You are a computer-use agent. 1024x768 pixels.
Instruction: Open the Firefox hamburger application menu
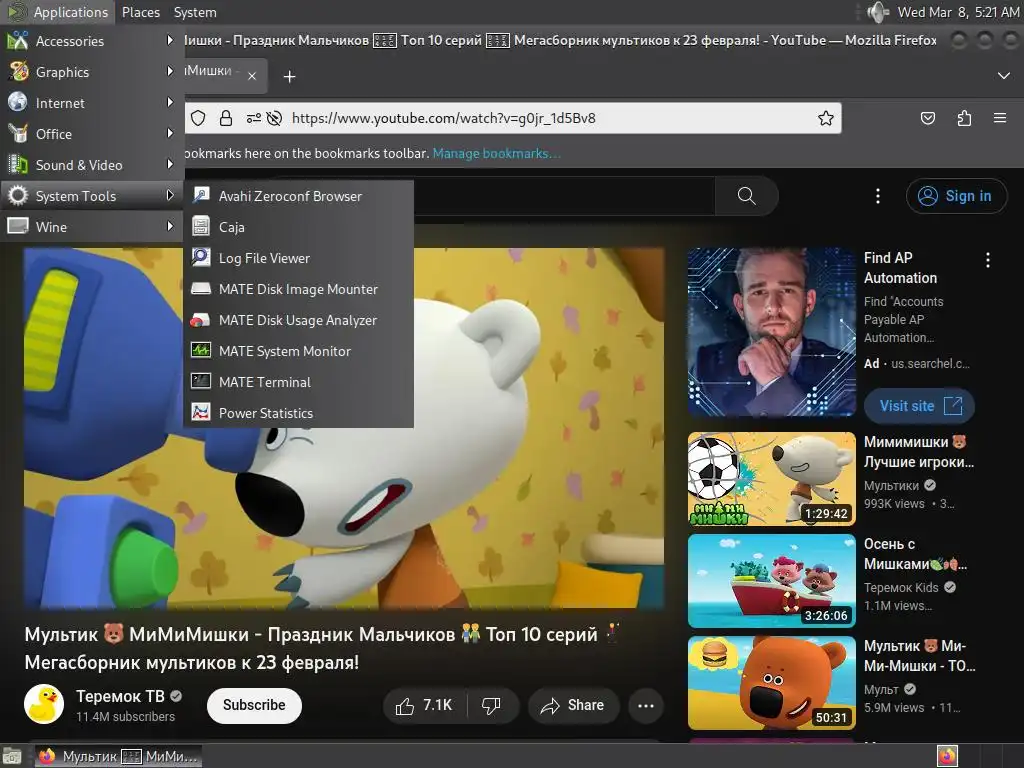1000,118
